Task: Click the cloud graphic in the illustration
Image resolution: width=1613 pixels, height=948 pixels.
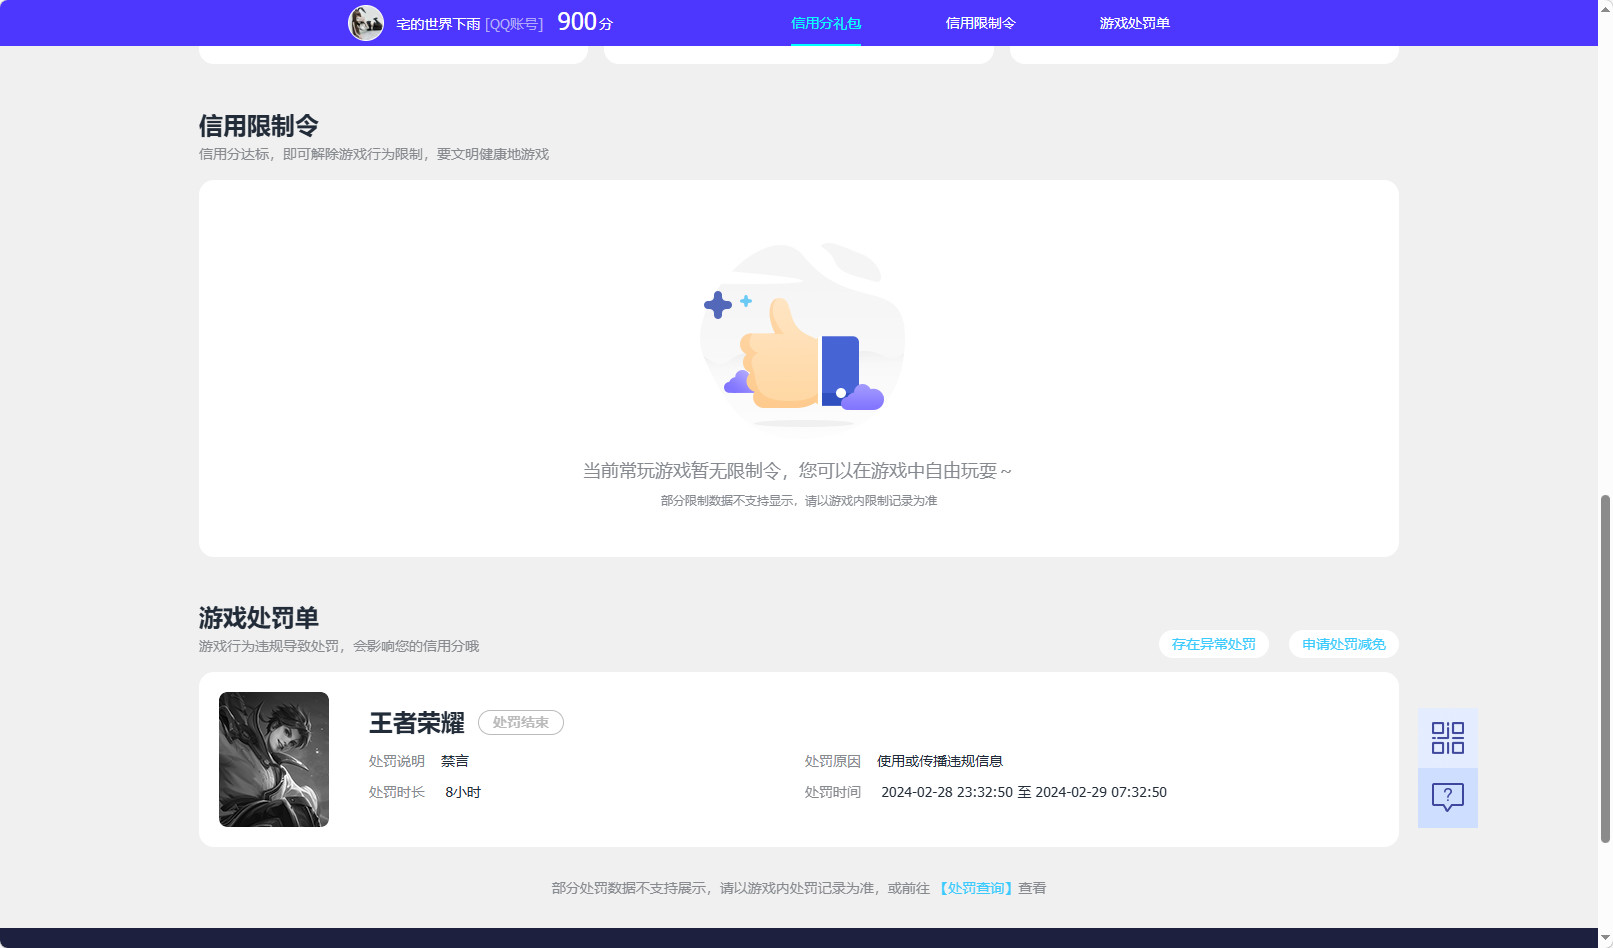Action: (x=862, y=398)
